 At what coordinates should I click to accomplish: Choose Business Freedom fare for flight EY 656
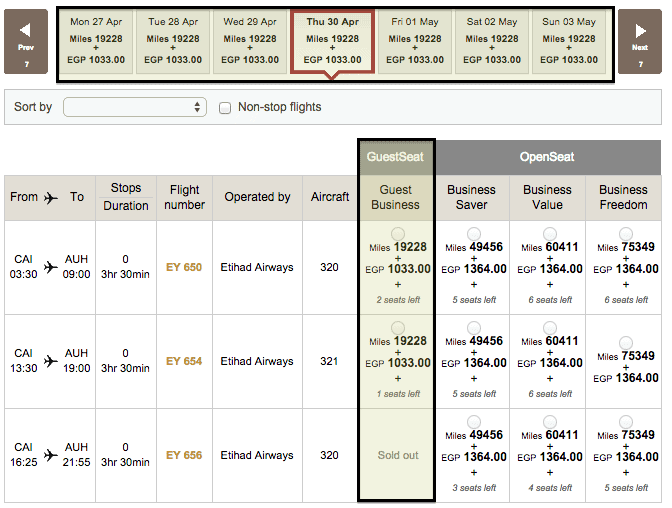[x=625, y=421]
